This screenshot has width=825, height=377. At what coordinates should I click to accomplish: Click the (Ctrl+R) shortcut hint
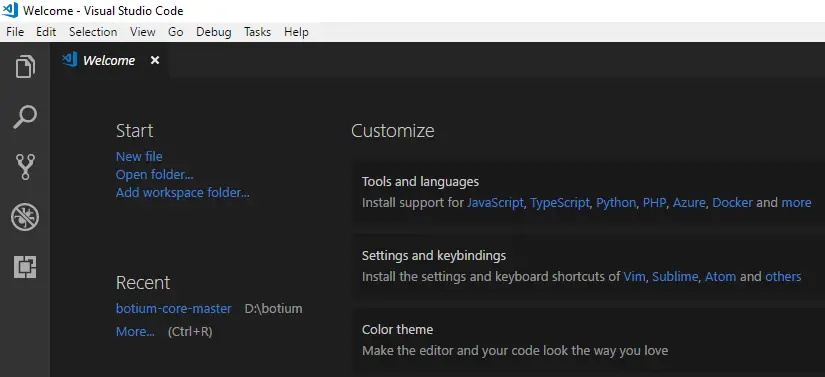(190, 332)
